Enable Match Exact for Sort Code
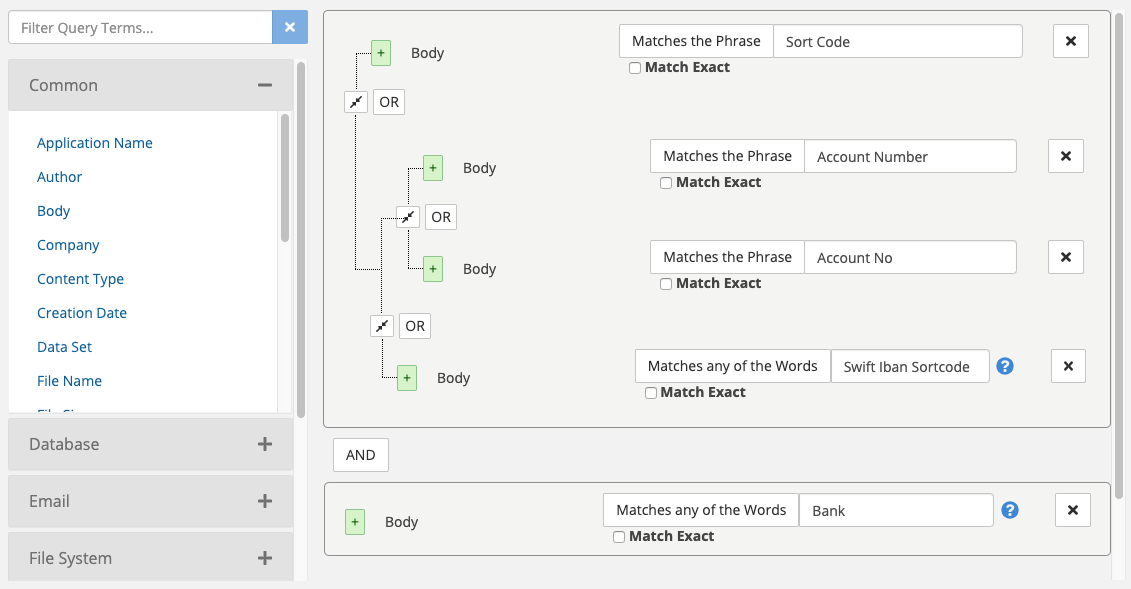The image size is (1131, 589). click(635, 68)
